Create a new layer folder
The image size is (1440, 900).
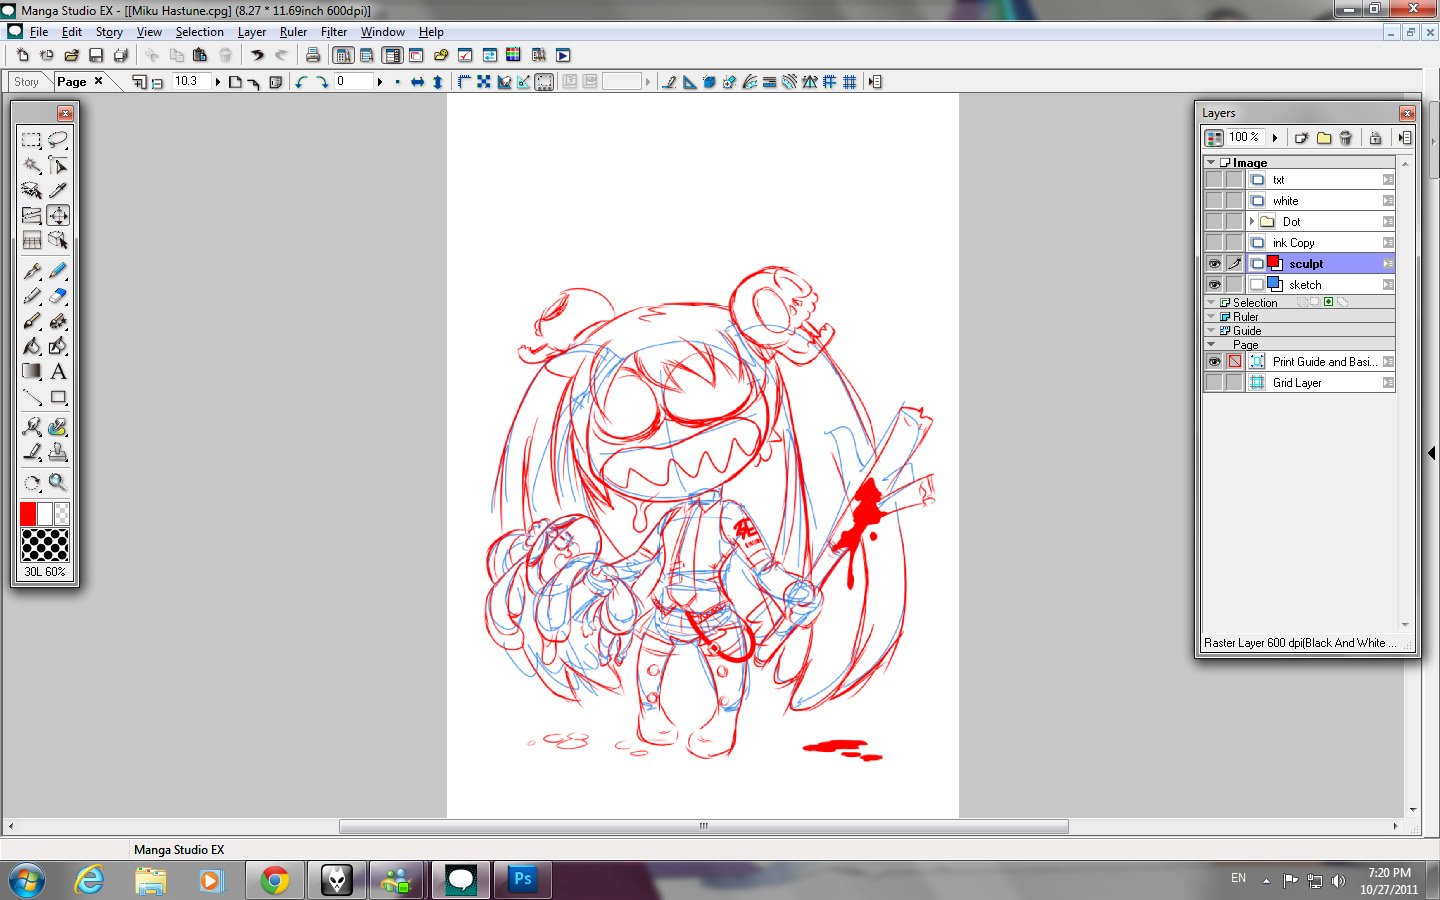(x=1324, y=138)
